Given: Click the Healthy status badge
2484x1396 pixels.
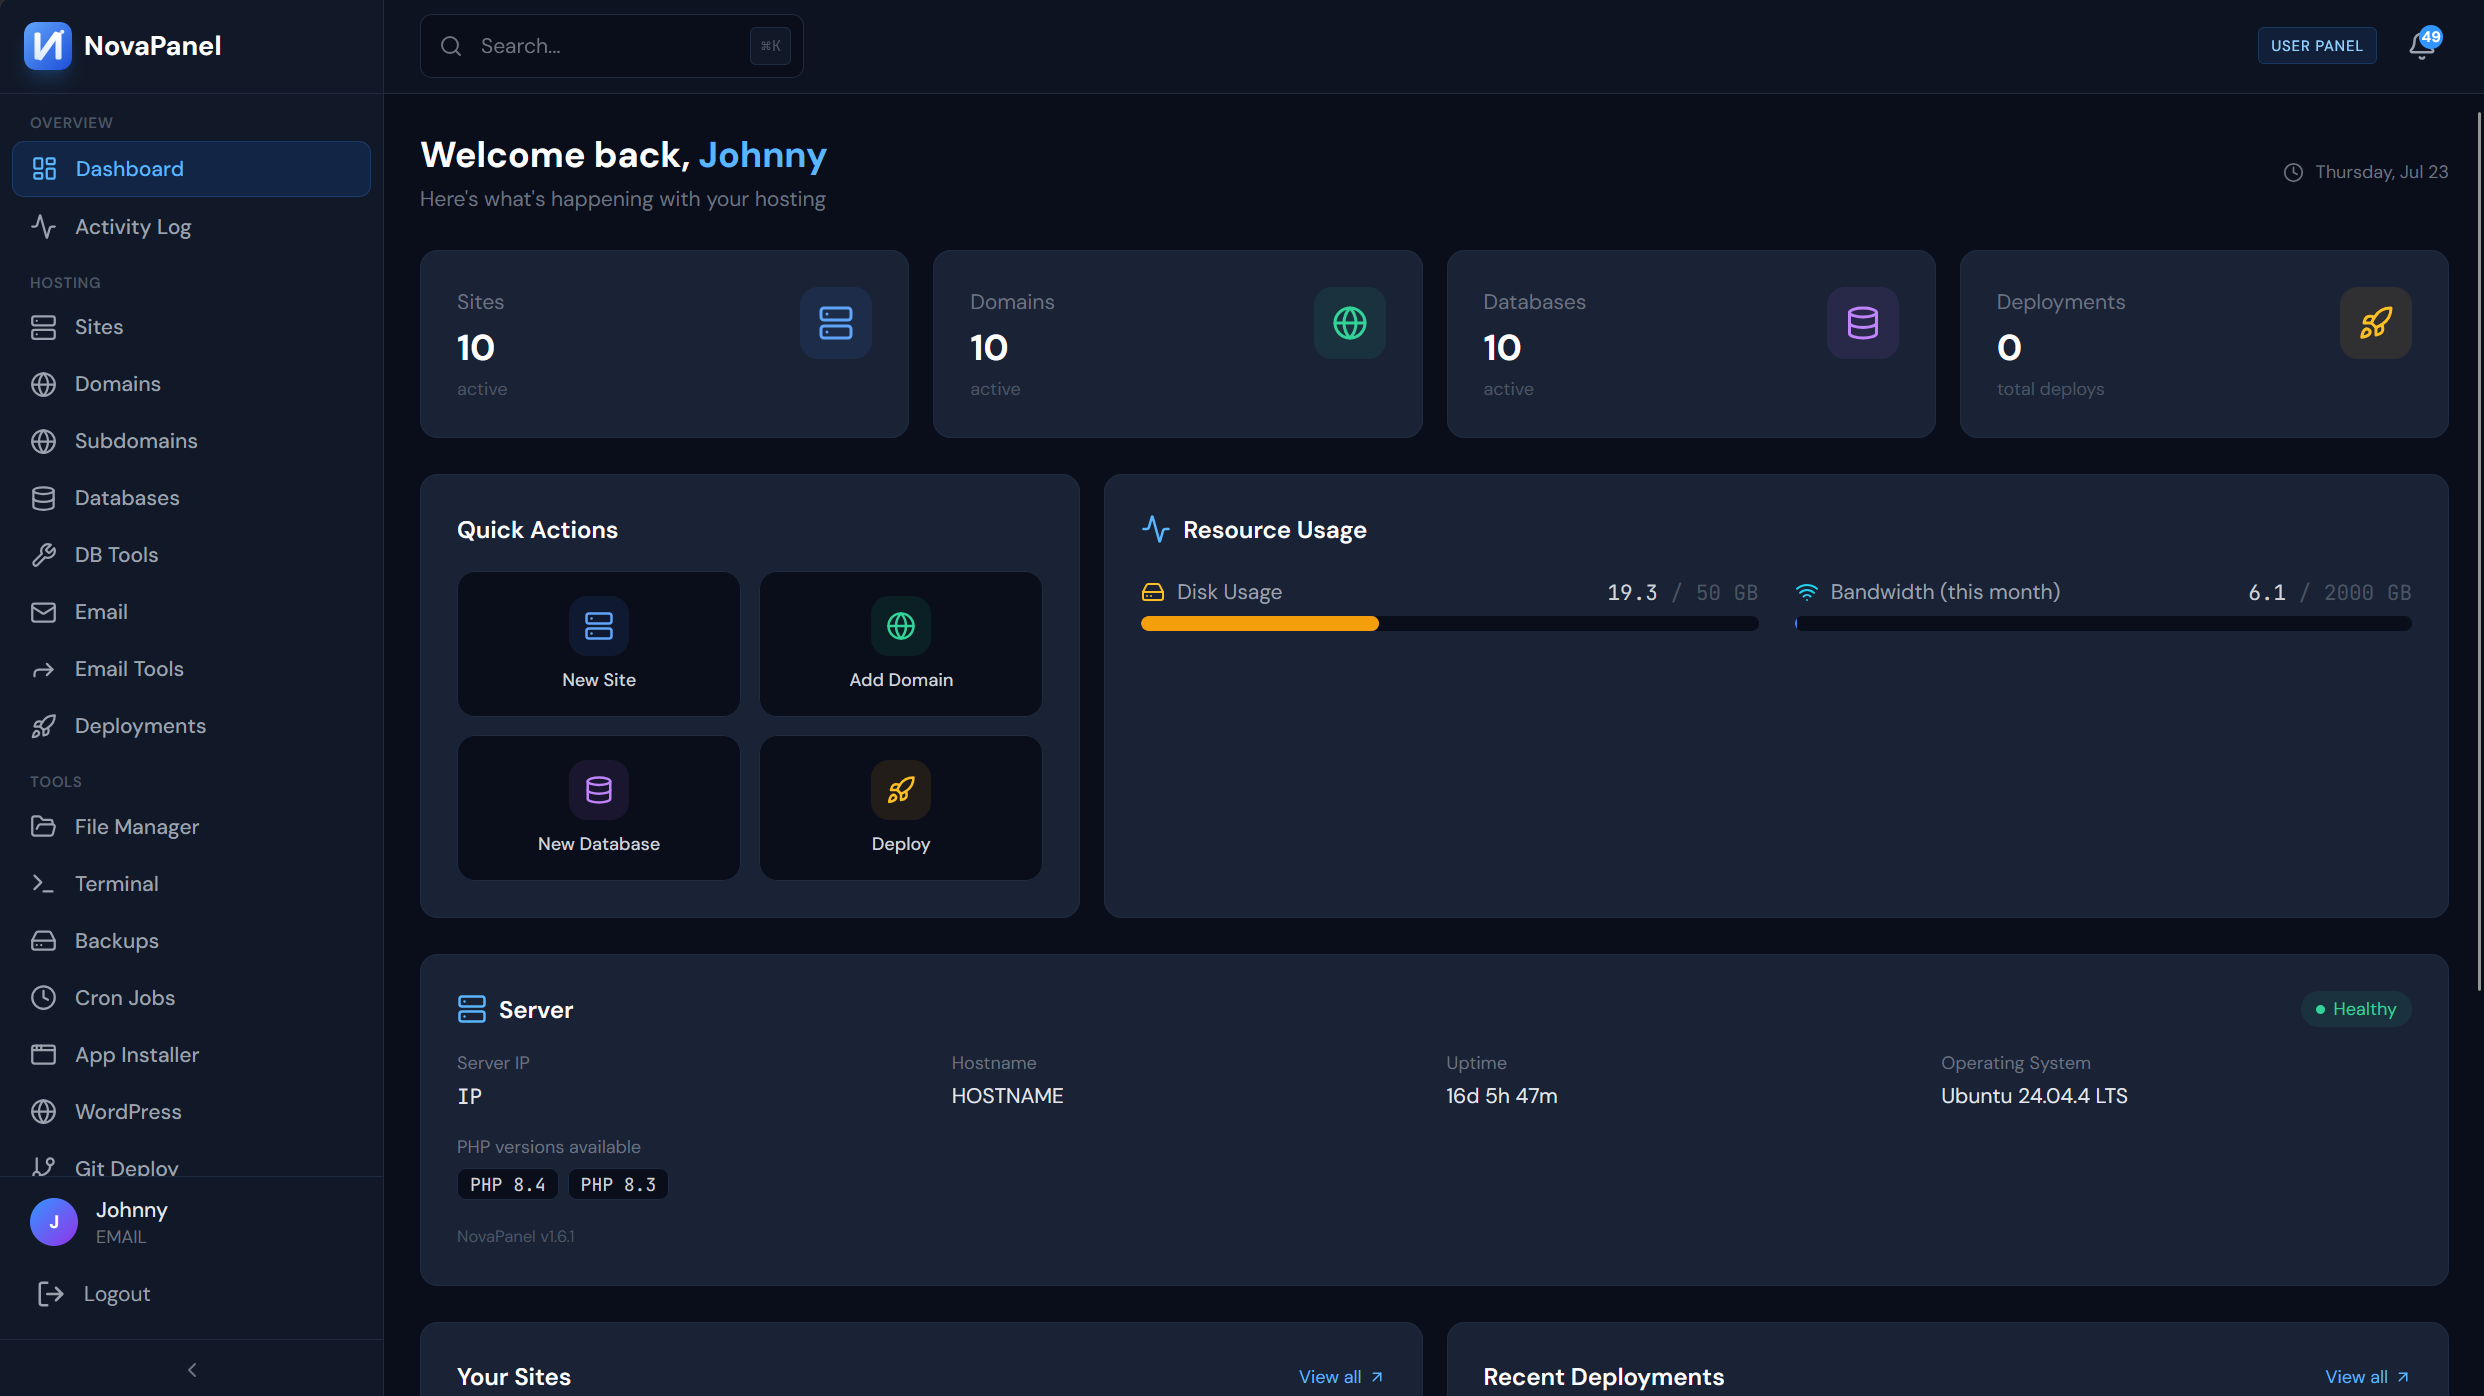Looking at the screenshot, I should point(2356,1009).
